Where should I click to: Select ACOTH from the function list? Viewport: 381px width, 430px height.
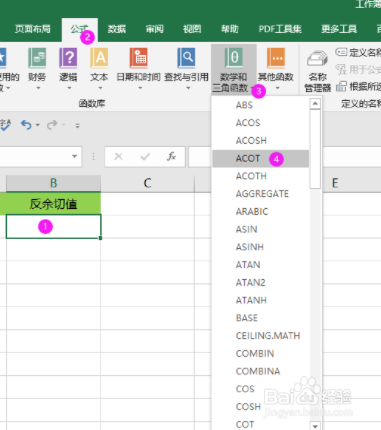coord(261,176)
